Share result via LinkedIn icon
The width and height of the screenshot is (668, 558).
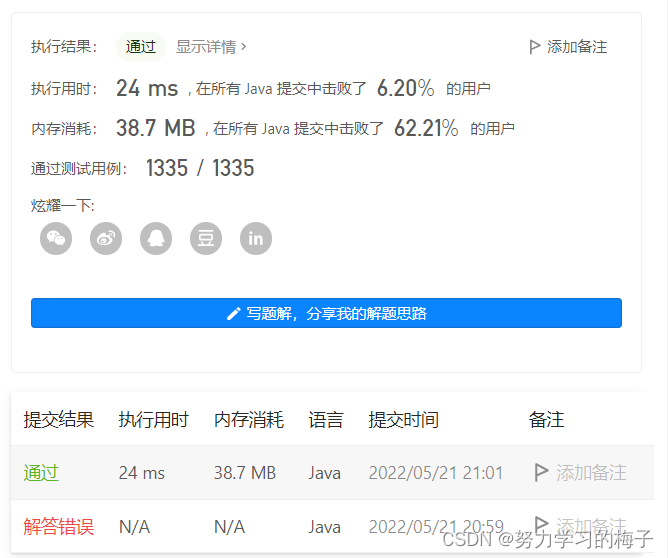256,239
